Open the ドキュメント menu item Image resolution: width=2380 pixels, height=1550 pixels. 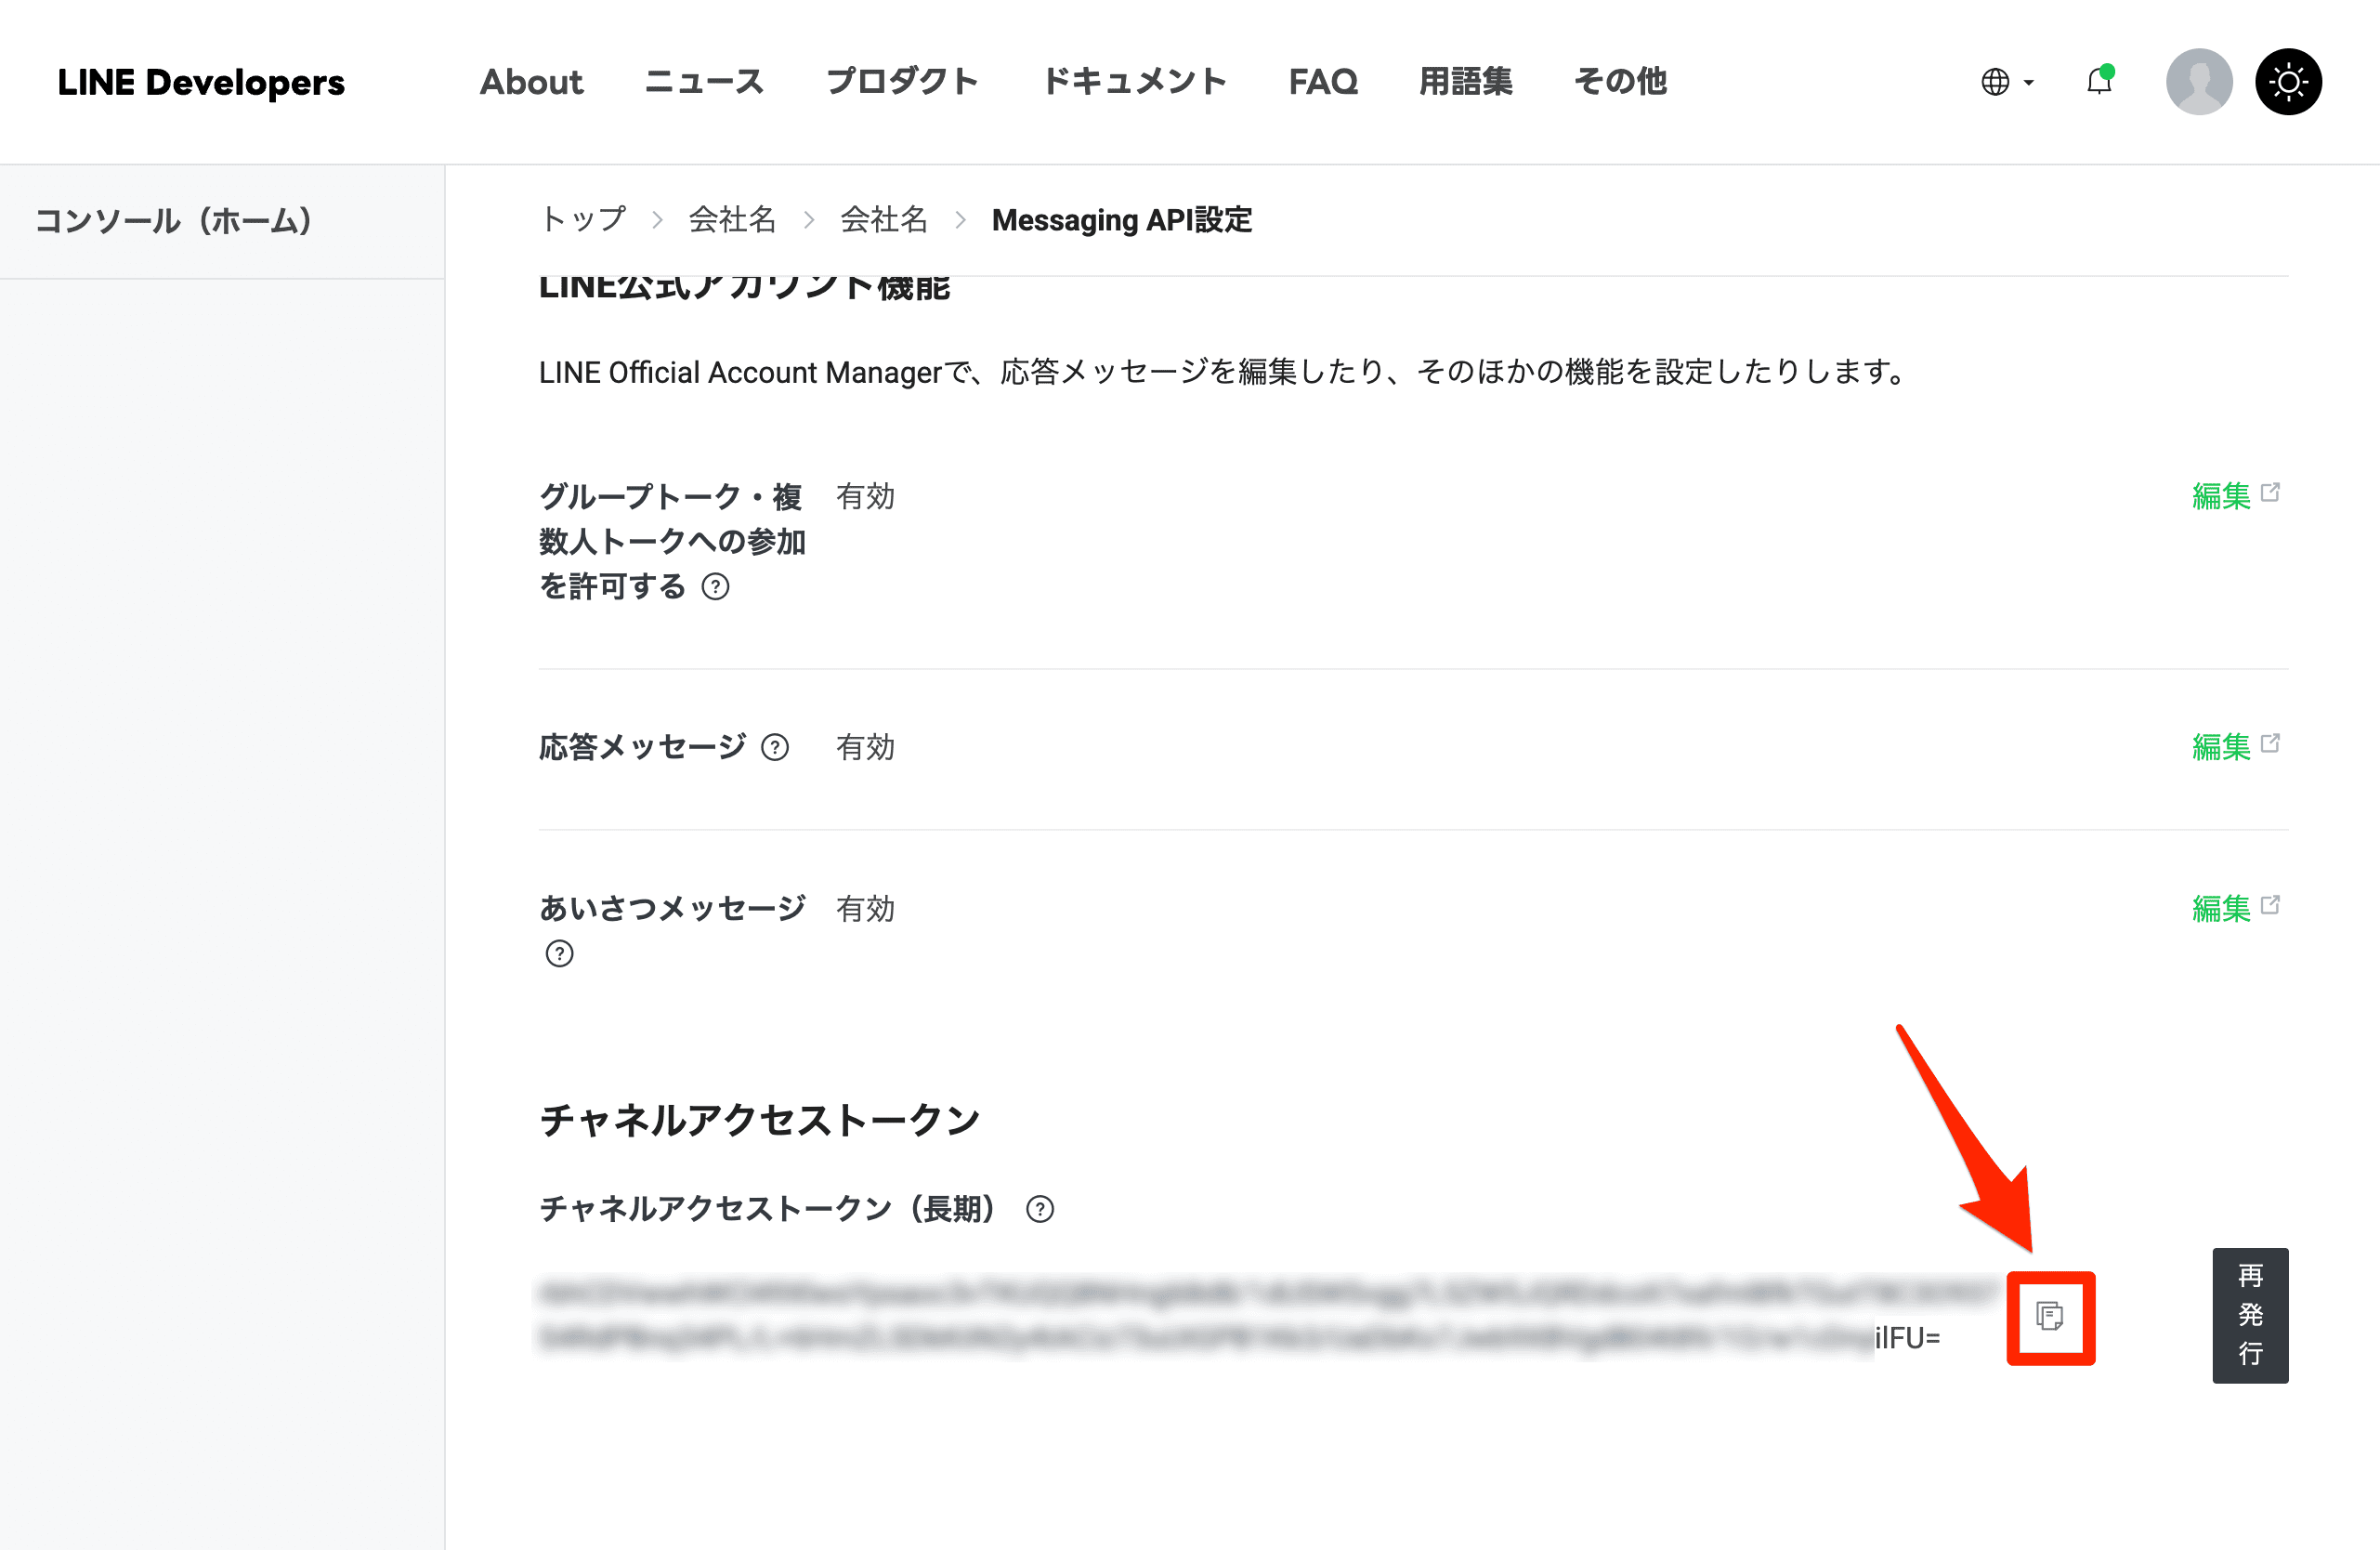(1134, 82)
